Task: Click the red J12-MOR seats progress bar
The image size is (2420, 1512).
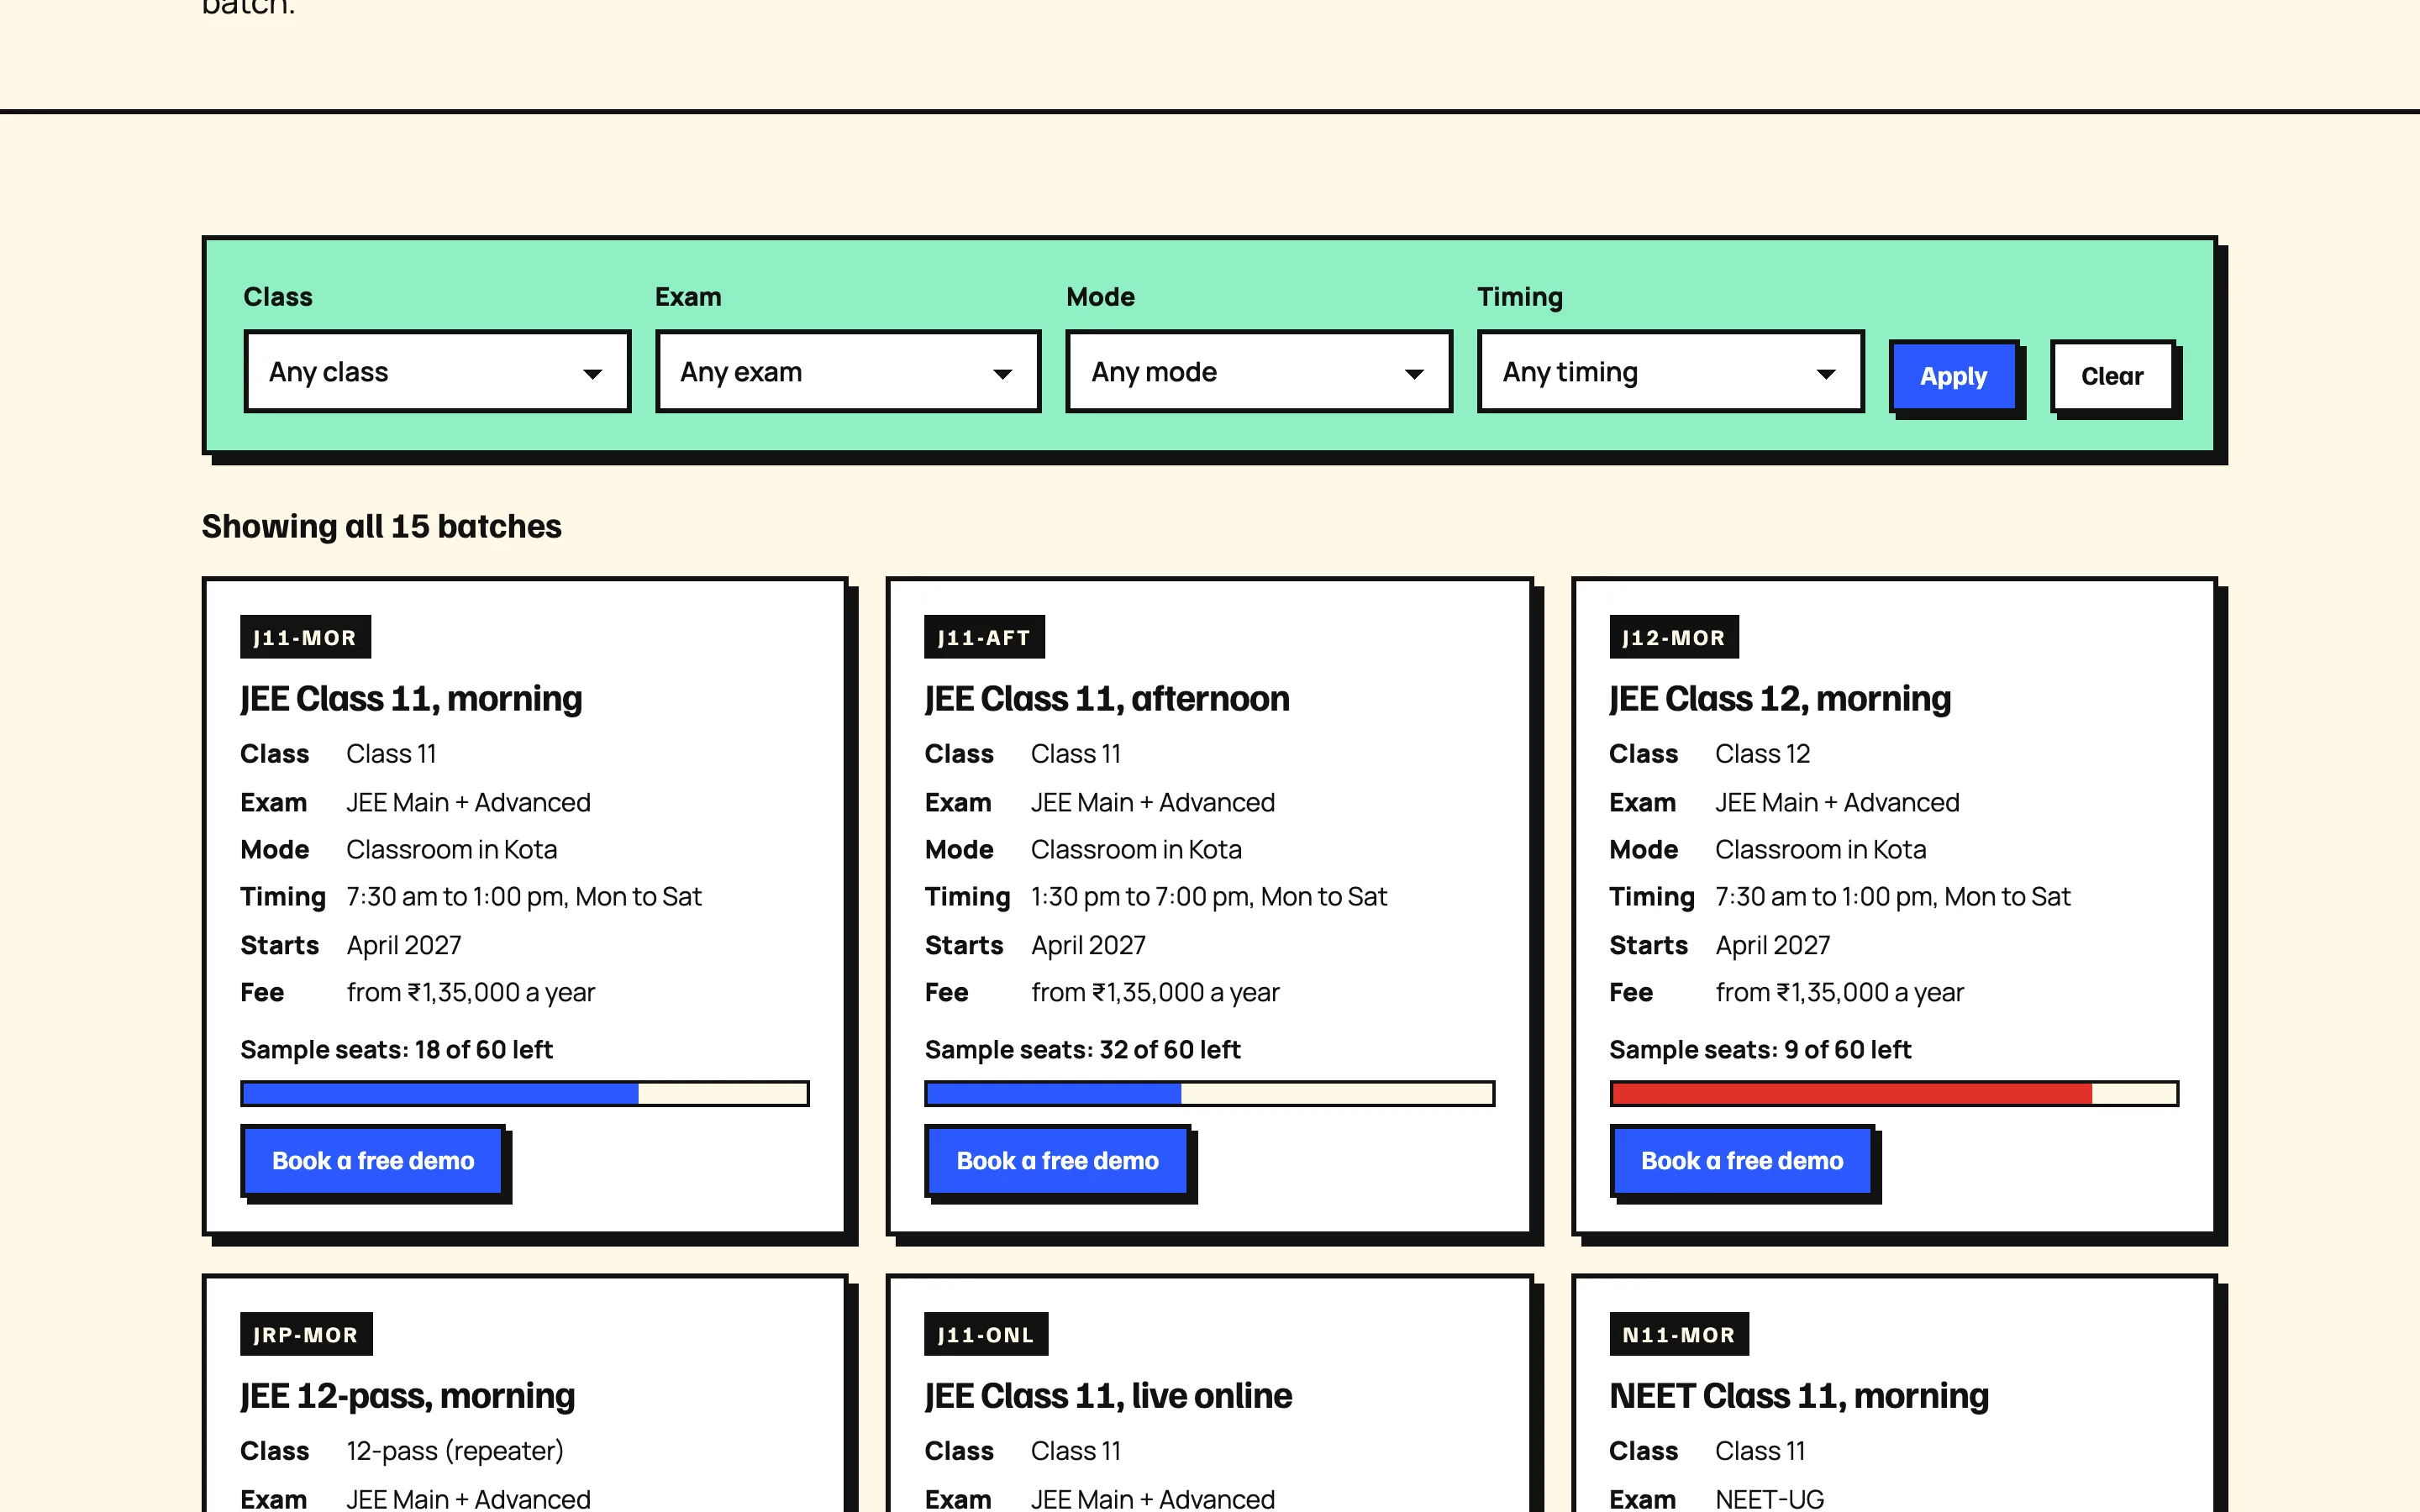Action: click(x=1894, y=1093)
